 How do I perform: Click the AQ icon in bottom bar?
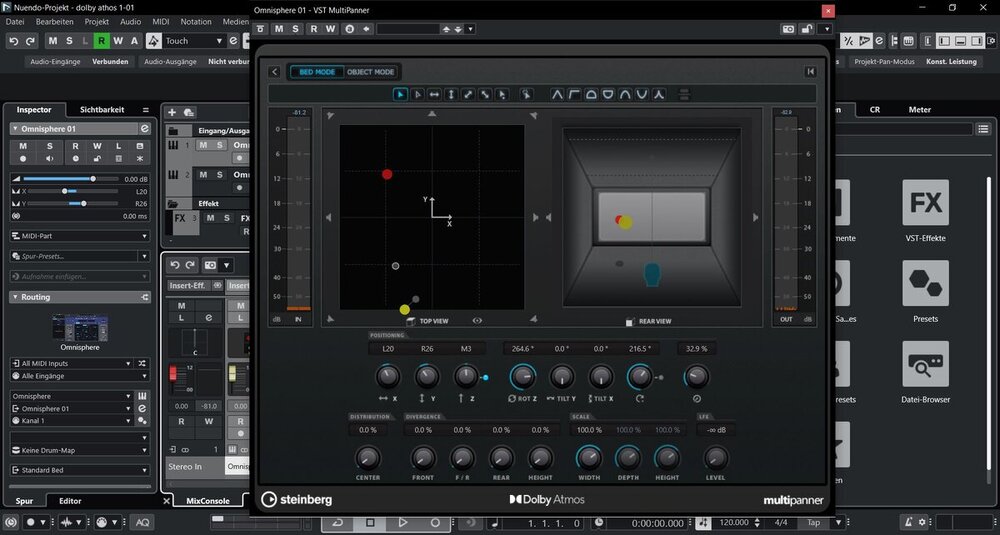(x=142, y=522)
